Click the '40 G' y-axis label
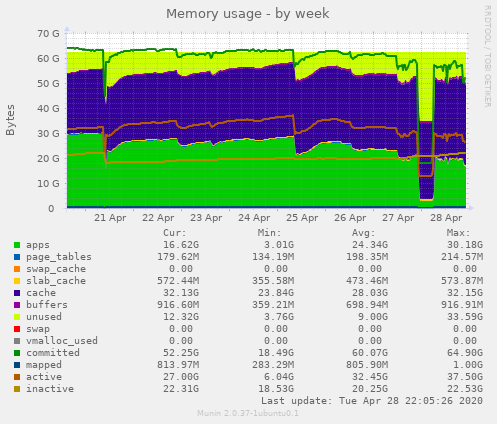This screenshot has width=497, height=424. point(48,109)
